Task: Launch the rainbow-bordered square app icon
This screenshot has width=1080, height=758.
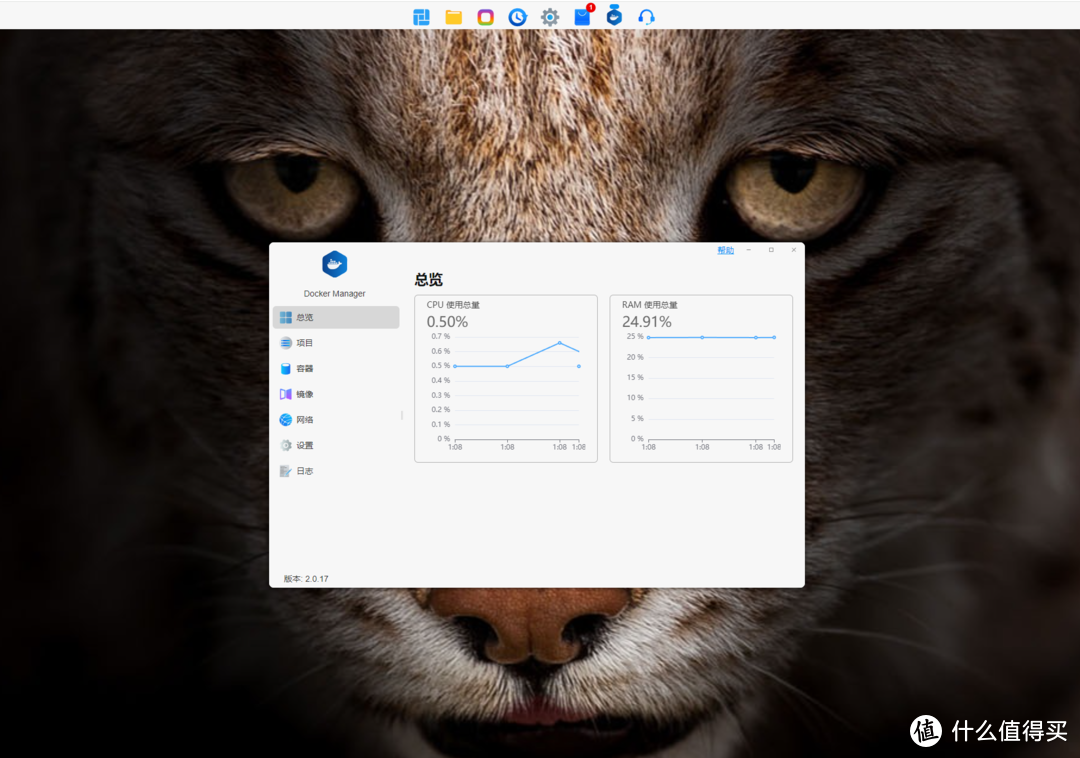Action: (x=486, y=17)
